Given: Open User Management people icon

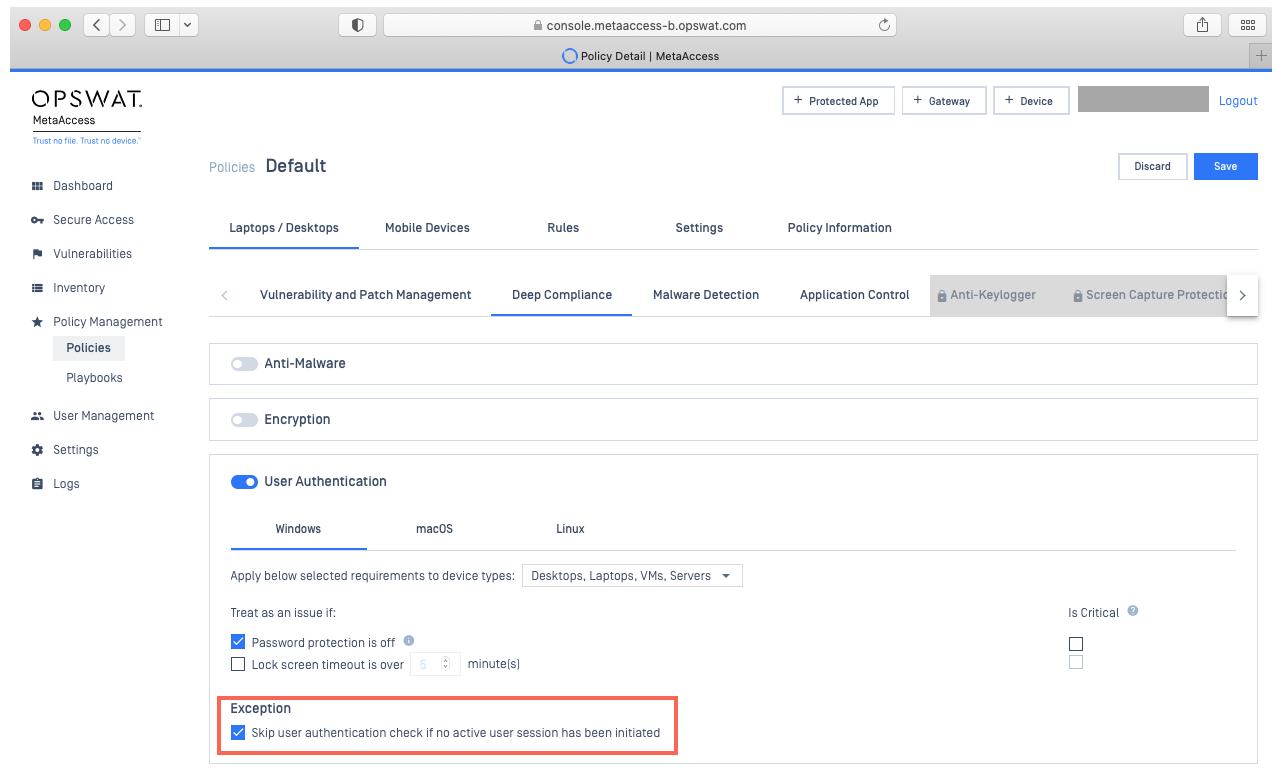Looking at the screenshot, I should (37, 416).
